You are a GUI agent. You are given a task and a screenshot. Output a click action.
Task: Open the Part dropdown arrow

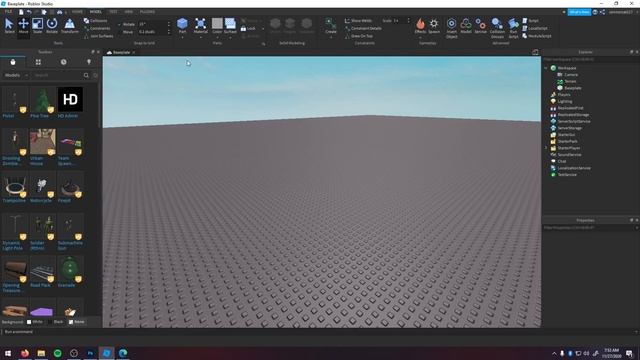tap(182, 37)
